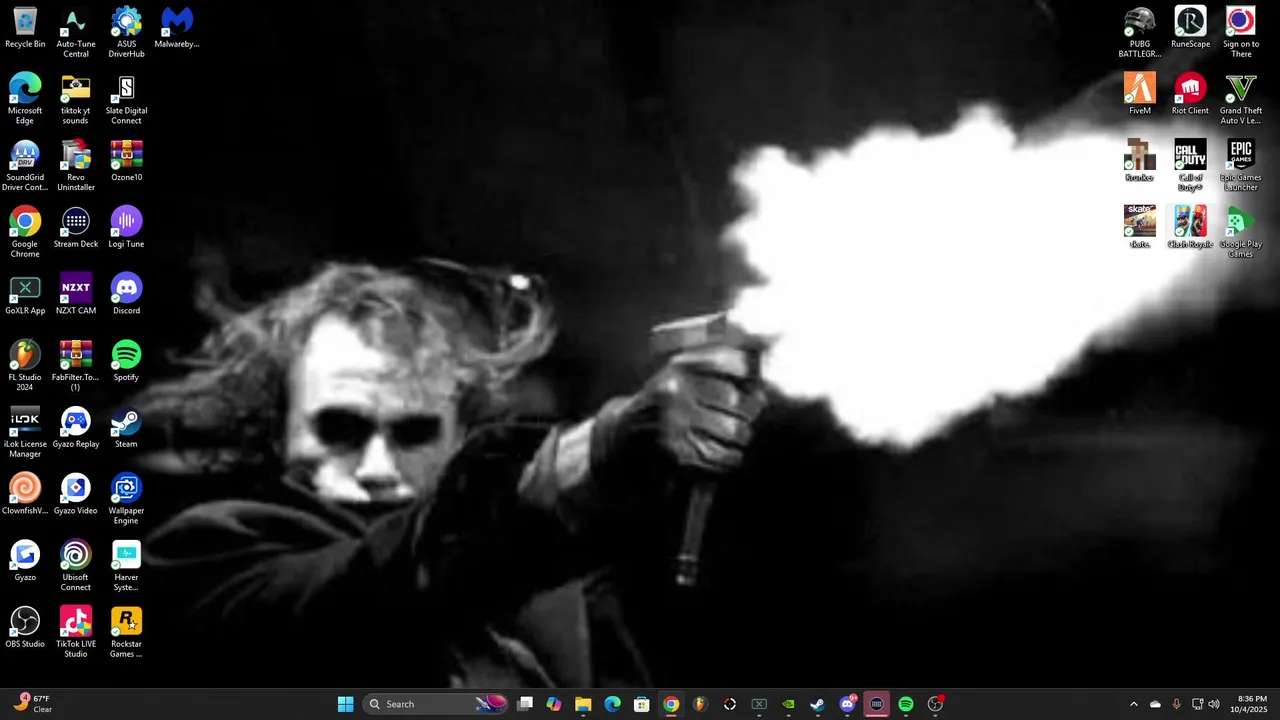Select the GoXLR App desktop icon
Image resolution: width=1280 pixels, height=720 pixels.
pyautogui.click(x=25, y=295)
